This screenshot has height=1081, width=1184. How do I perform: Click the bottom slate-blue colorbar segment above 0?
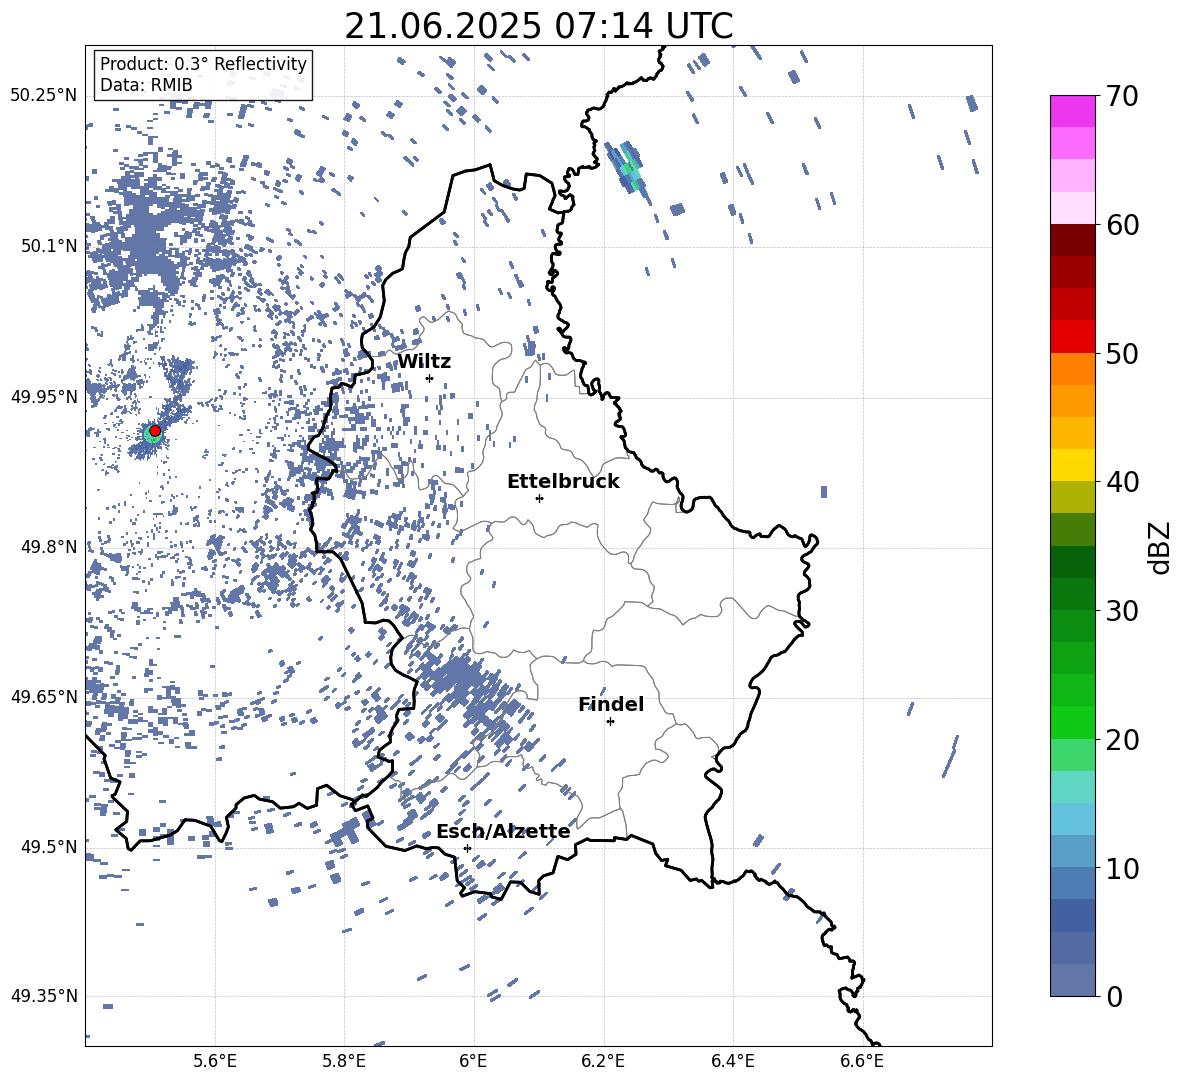[1073, 980]
